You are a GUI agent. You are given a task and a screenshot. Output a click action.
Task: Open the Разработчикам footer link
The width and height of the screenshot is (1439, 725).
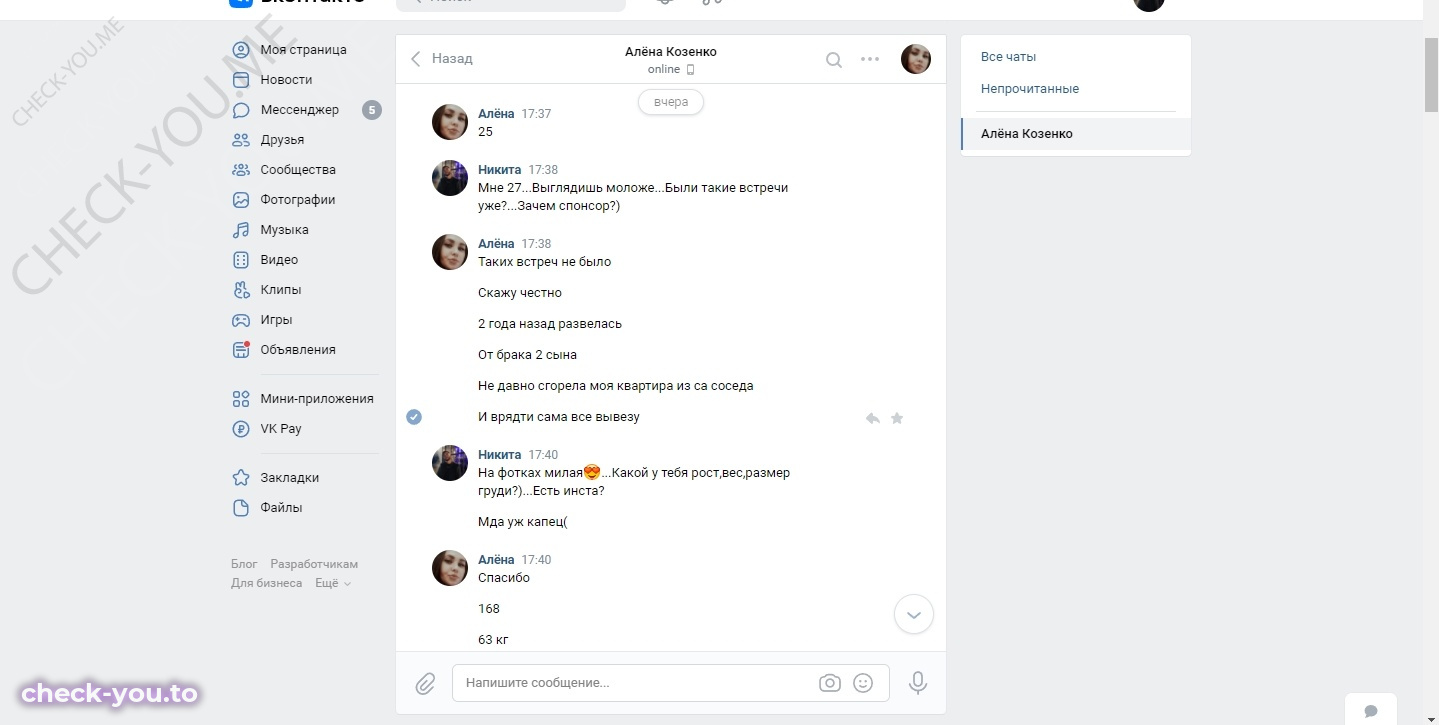click(x=314, y=565)
